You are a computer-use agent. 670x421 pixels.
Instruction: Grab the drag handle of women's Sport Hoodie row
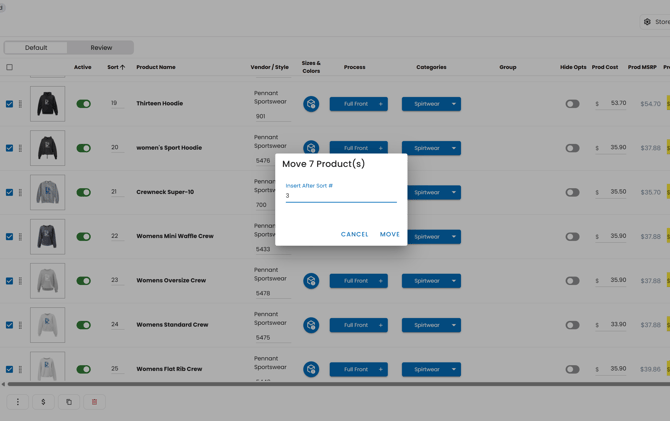pos(20,148)
